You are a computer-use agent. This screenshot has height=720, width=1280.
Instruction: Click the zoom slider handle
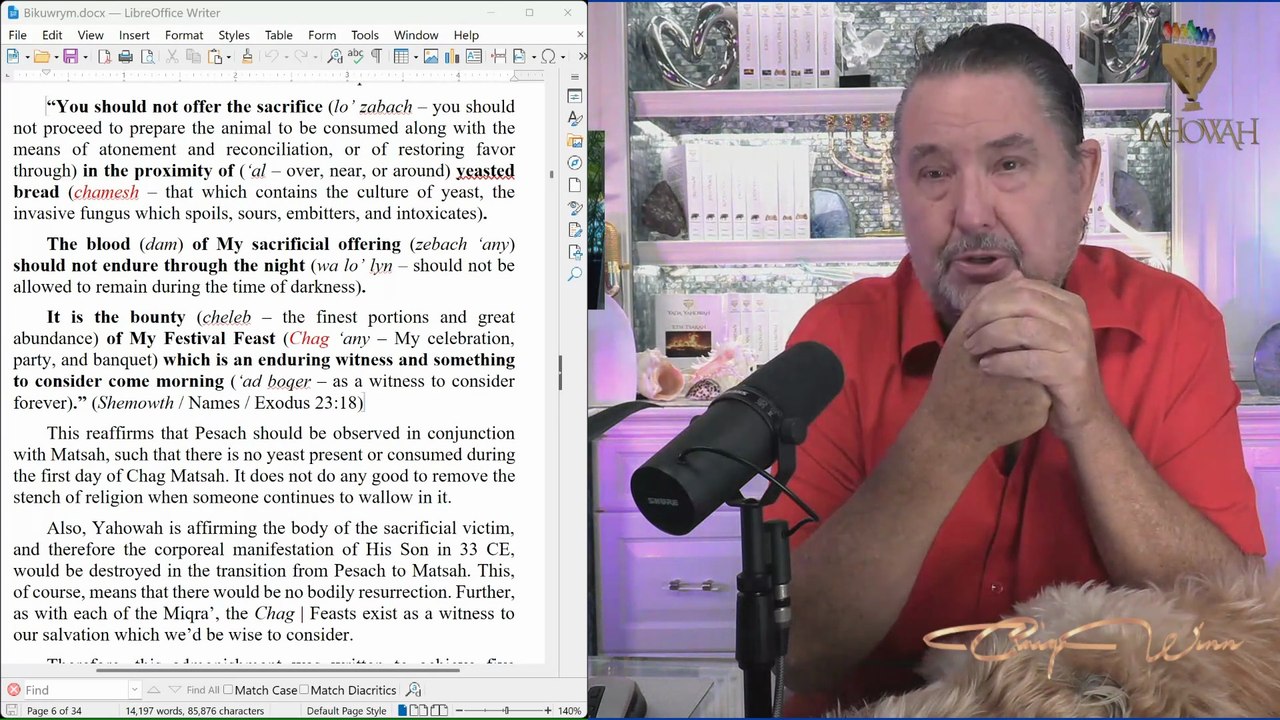[506, 711]
